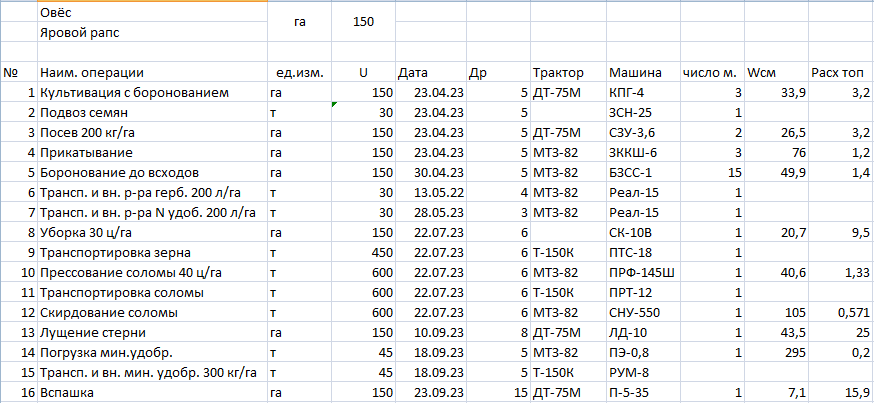Click machine cell 'СНУ-550'
The height and width of the screenshot is (403, 874).
click(x=643, y=313)
